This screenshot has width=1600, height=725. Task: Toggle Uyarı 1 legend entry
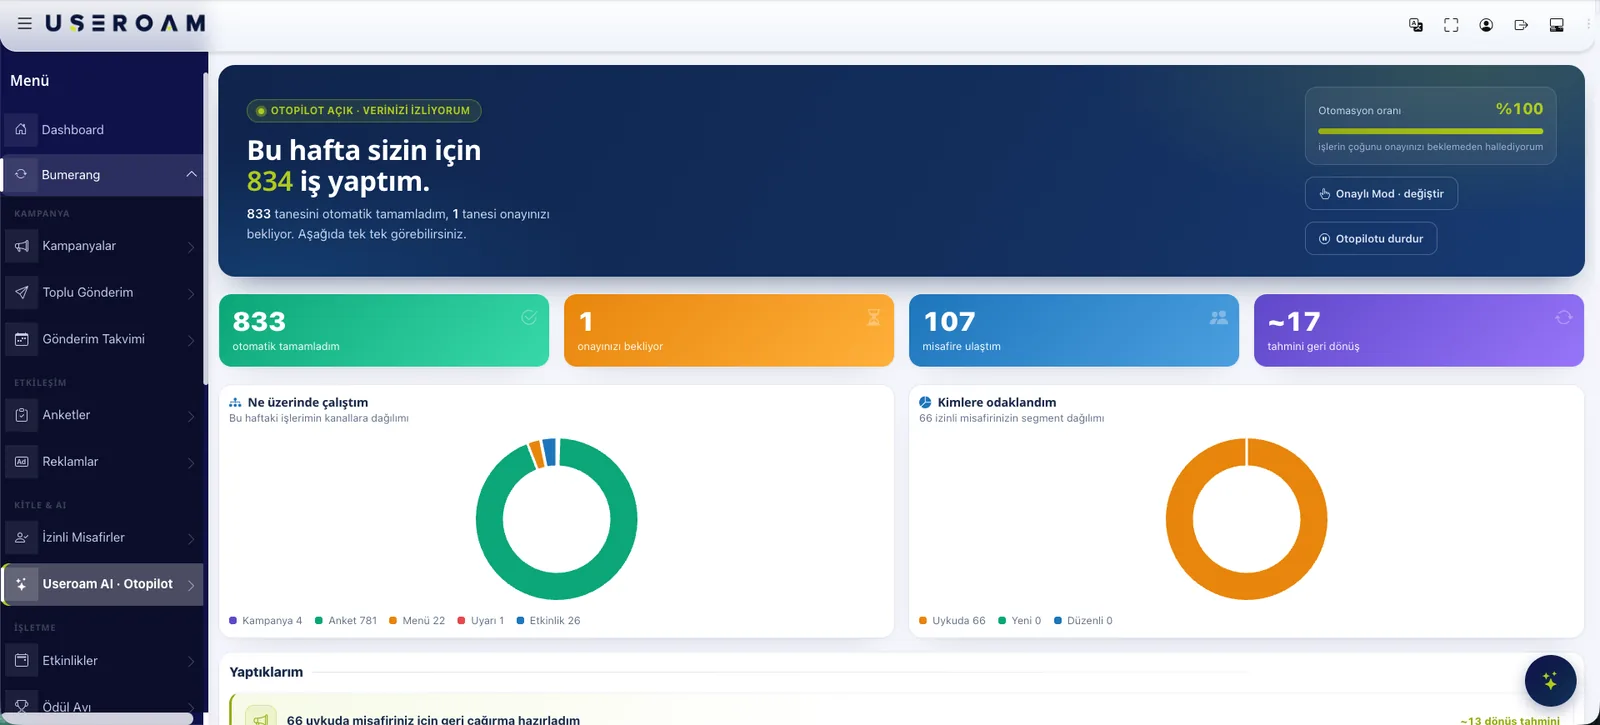481,621
